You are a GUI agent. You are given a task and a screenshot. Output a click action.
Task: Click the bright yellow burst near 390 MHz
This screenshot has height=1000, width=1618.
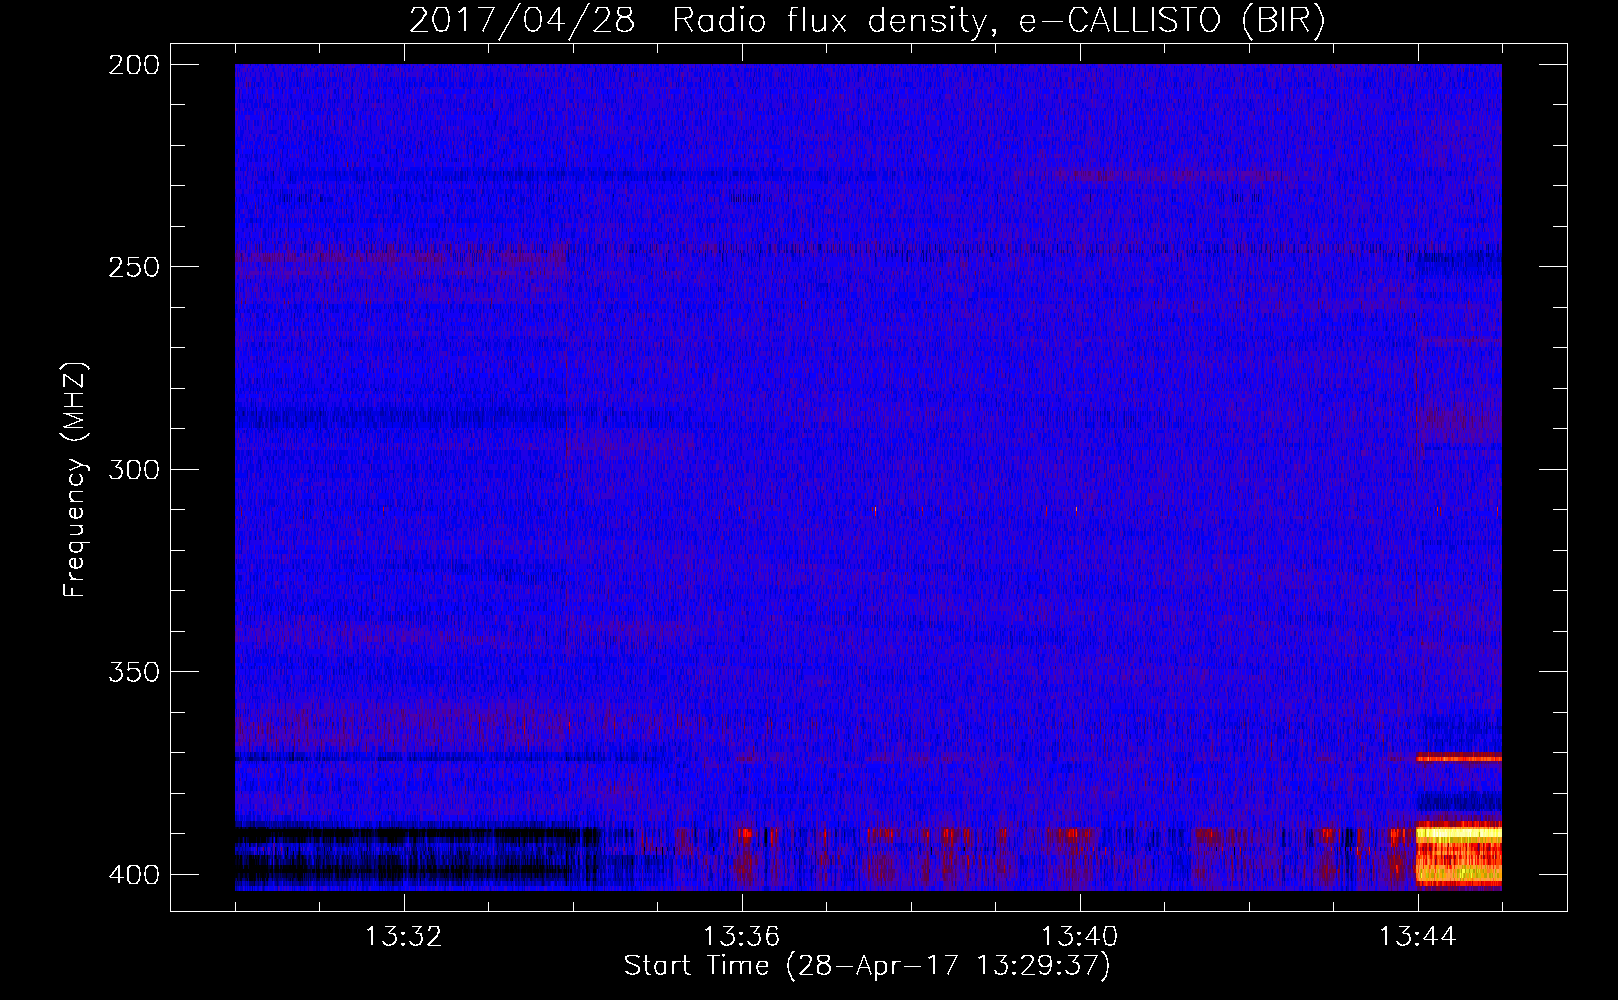1459,832
